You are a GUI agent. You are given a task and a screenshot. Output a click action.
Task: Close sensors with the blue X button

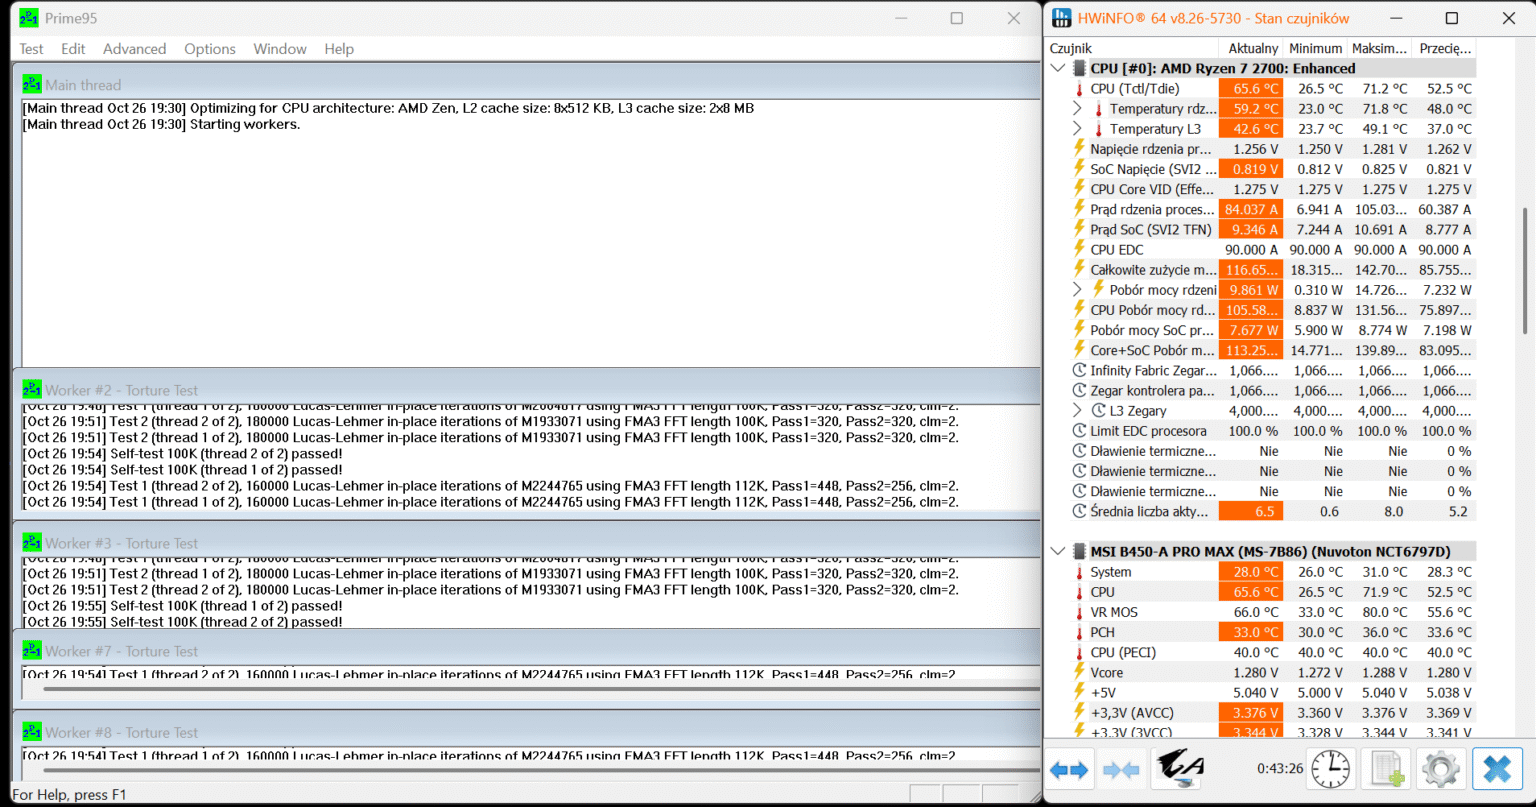point(1496,769)
